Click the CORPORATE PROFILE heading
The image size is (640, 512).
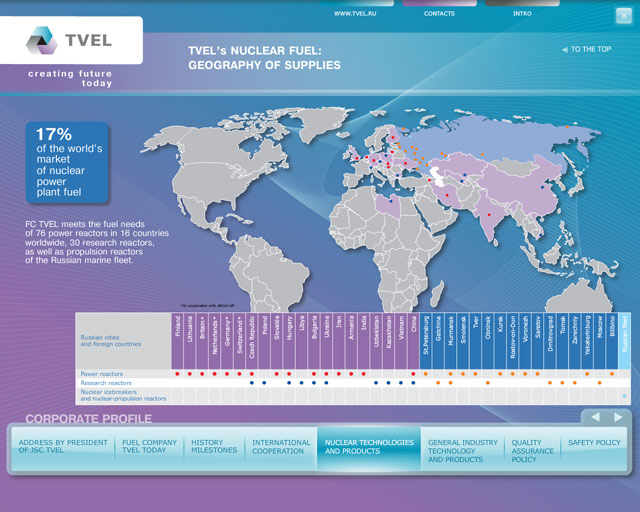pyautogui.click(x=89, y=419)
